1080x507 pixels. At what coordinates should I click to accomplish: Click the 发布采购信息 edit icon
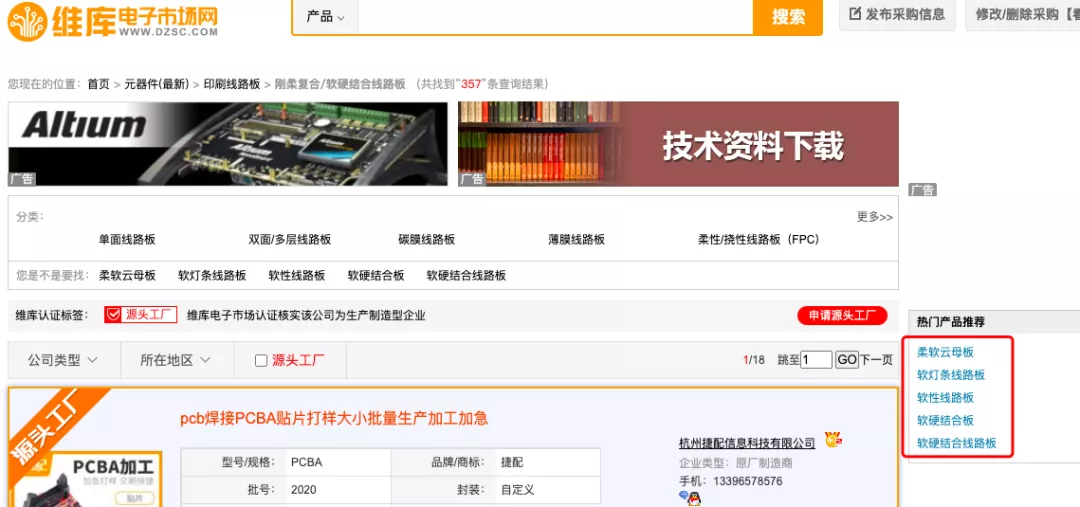[x=855, y=14]
